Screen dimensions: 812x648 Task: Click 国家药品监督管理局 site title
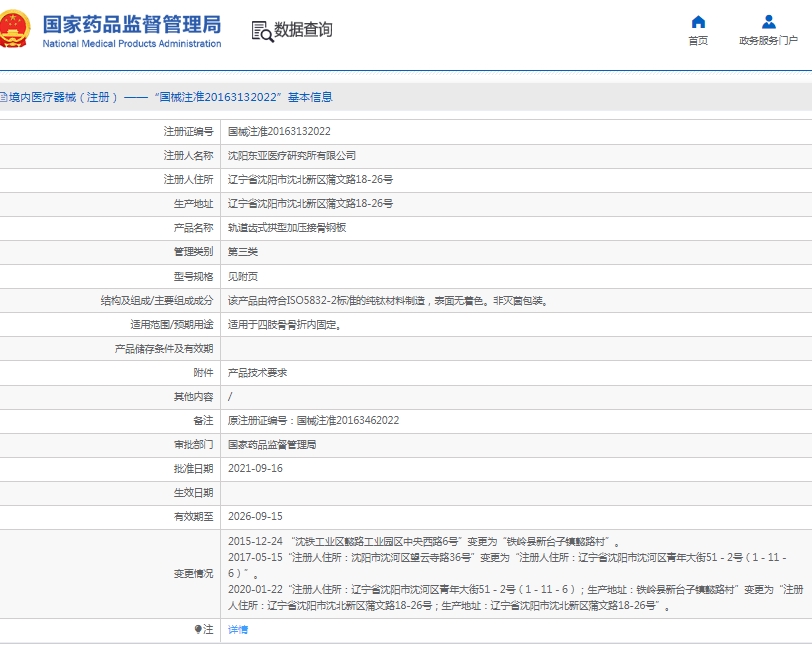tap(132, 24)
